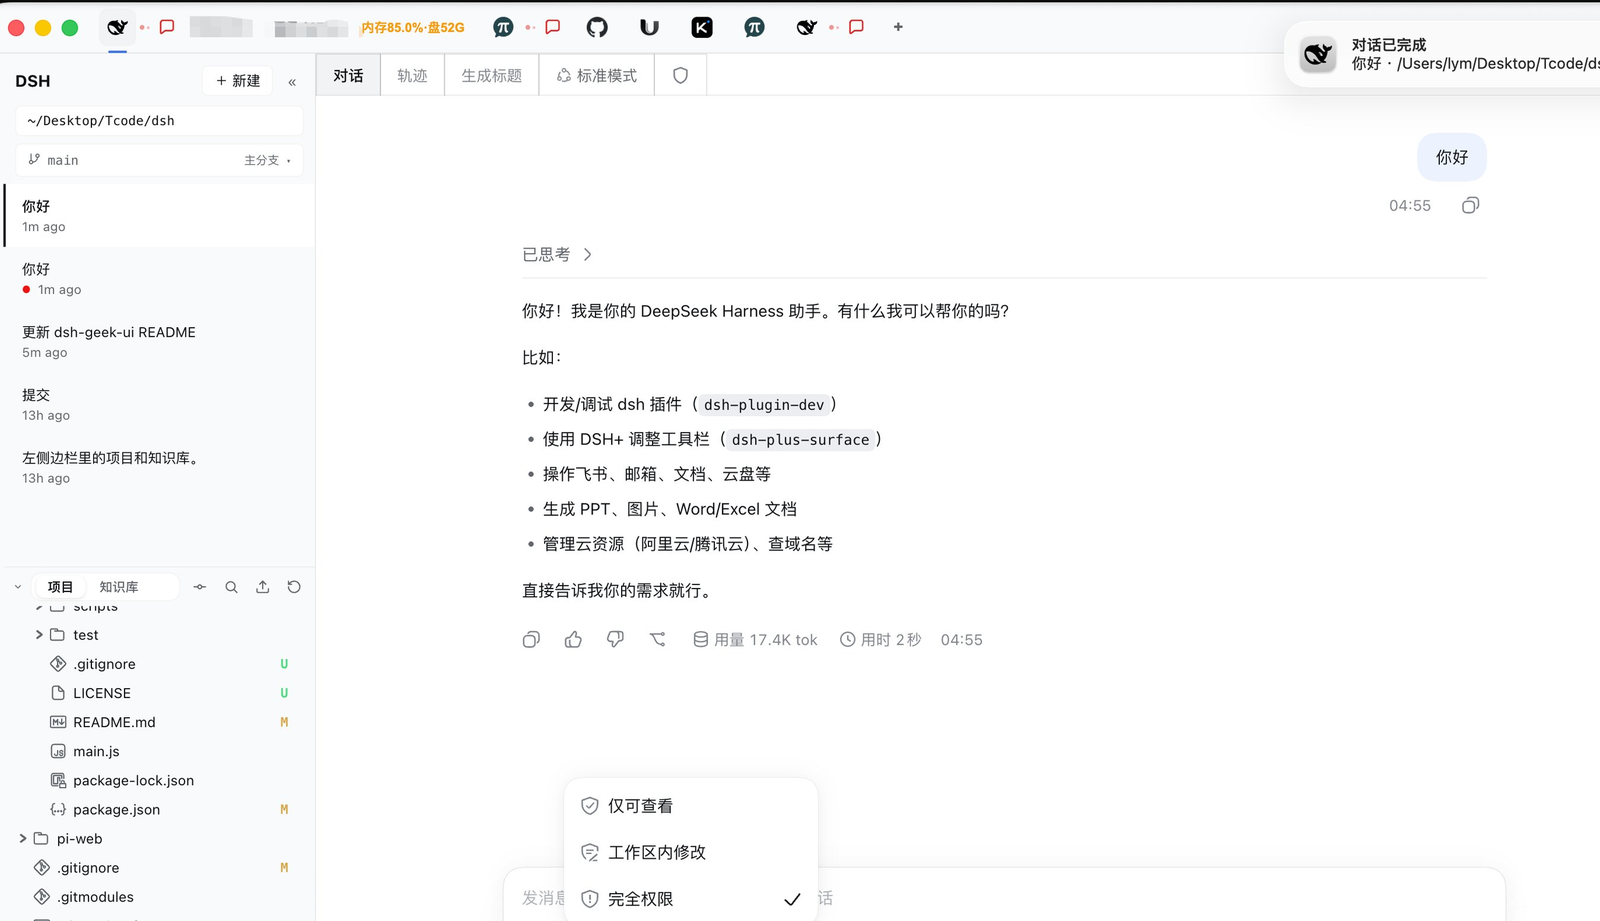Click the second pi icon right of K
Screen dimensions: 1600x921
pyautogui.click(x=755, y=27)
